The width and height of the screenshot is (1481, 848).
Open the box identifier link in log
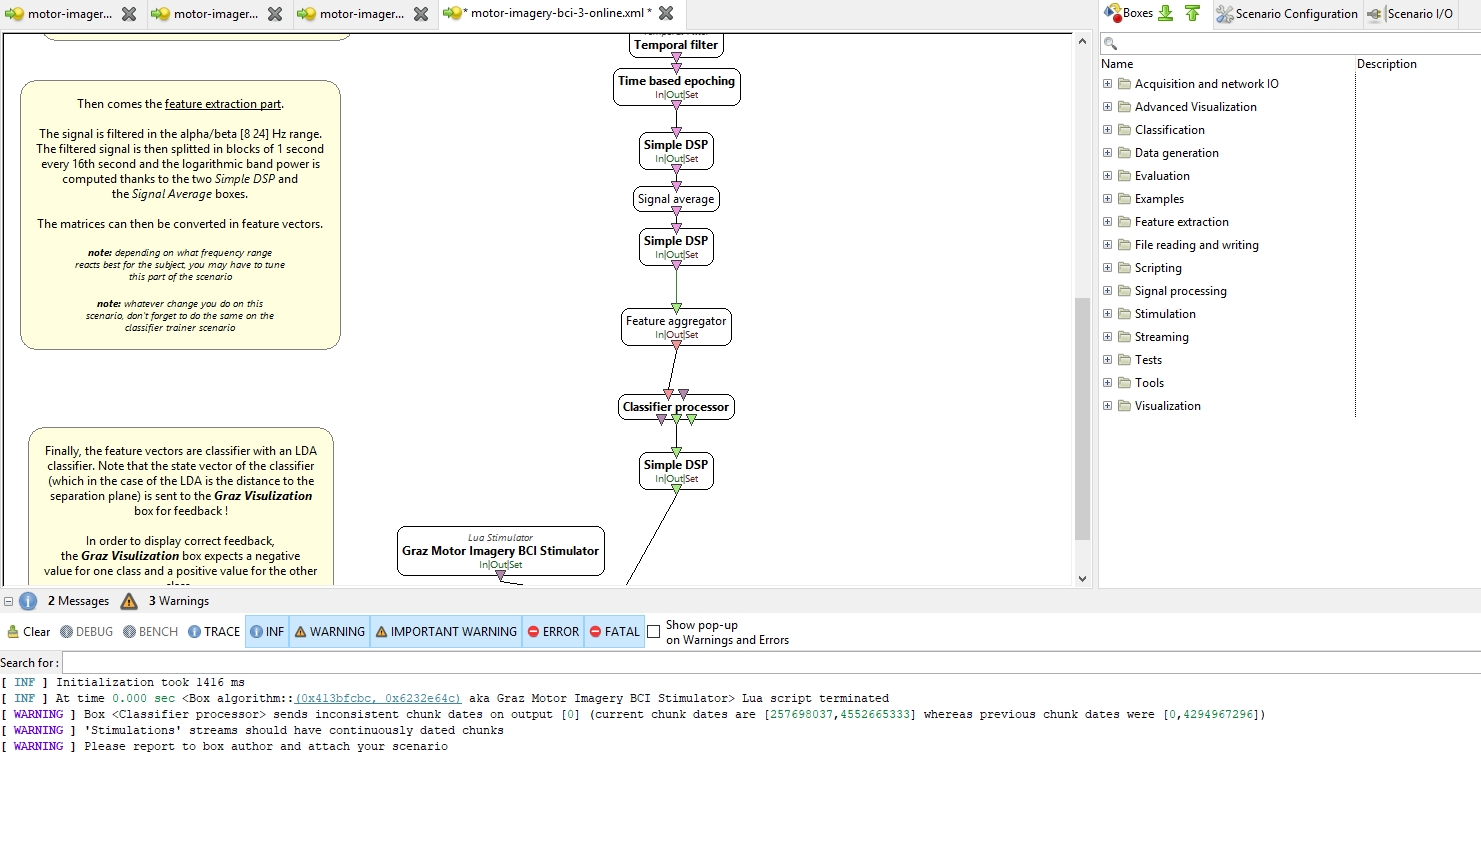pos(378,699)
